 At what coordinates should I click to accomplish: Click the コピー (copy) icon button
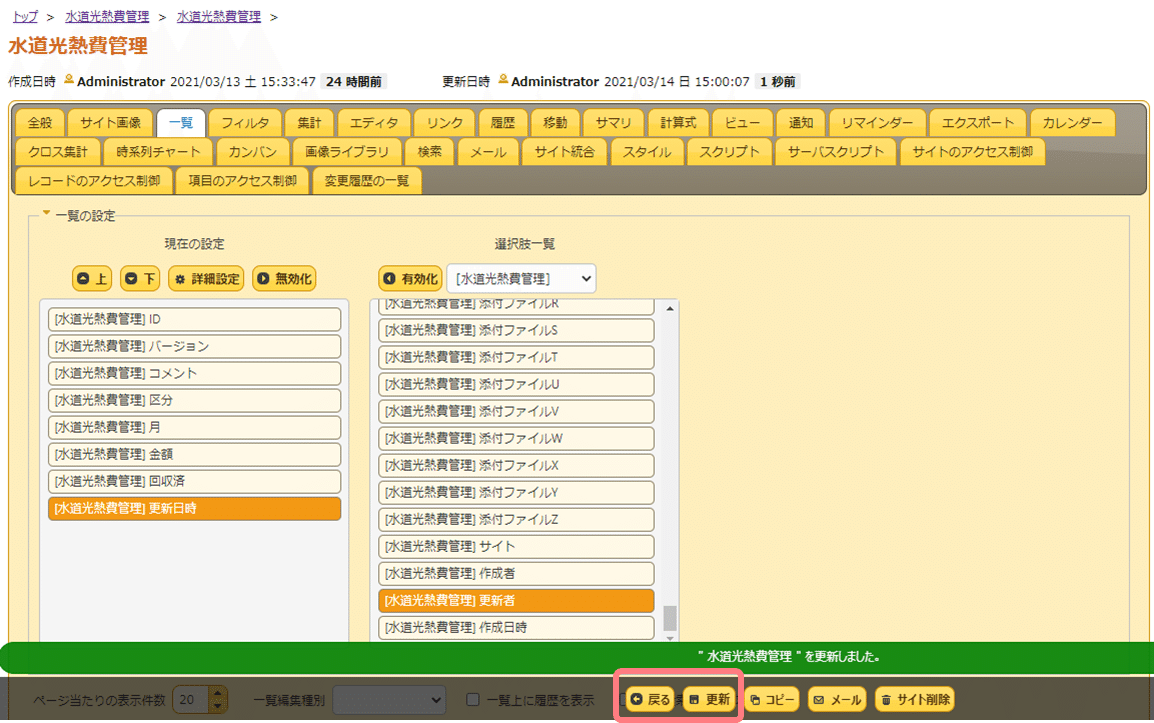pyautogui.click(x=770, y=697)
